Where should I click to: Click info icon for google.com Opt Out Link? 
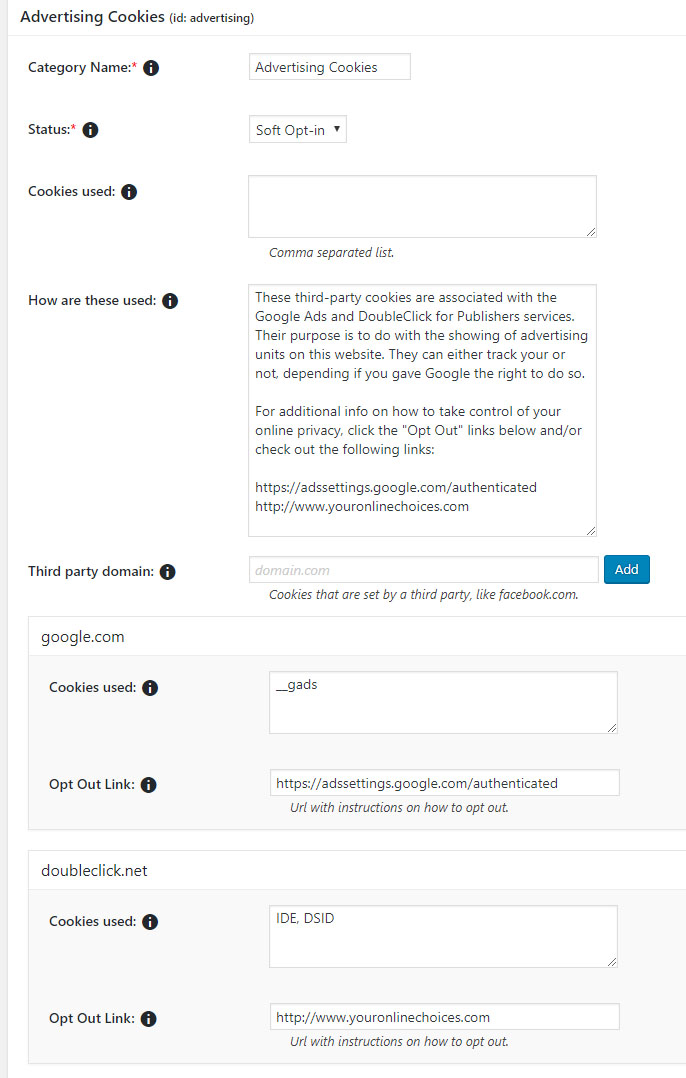(148, 785)
